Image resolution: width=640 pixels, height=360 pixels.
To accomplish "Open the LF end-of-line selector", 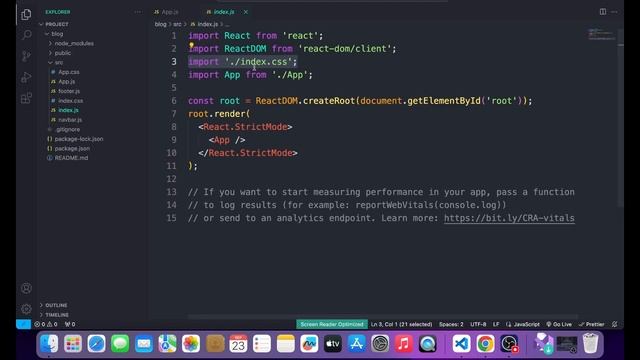I will pyautogui.click(x=496, y=324).
